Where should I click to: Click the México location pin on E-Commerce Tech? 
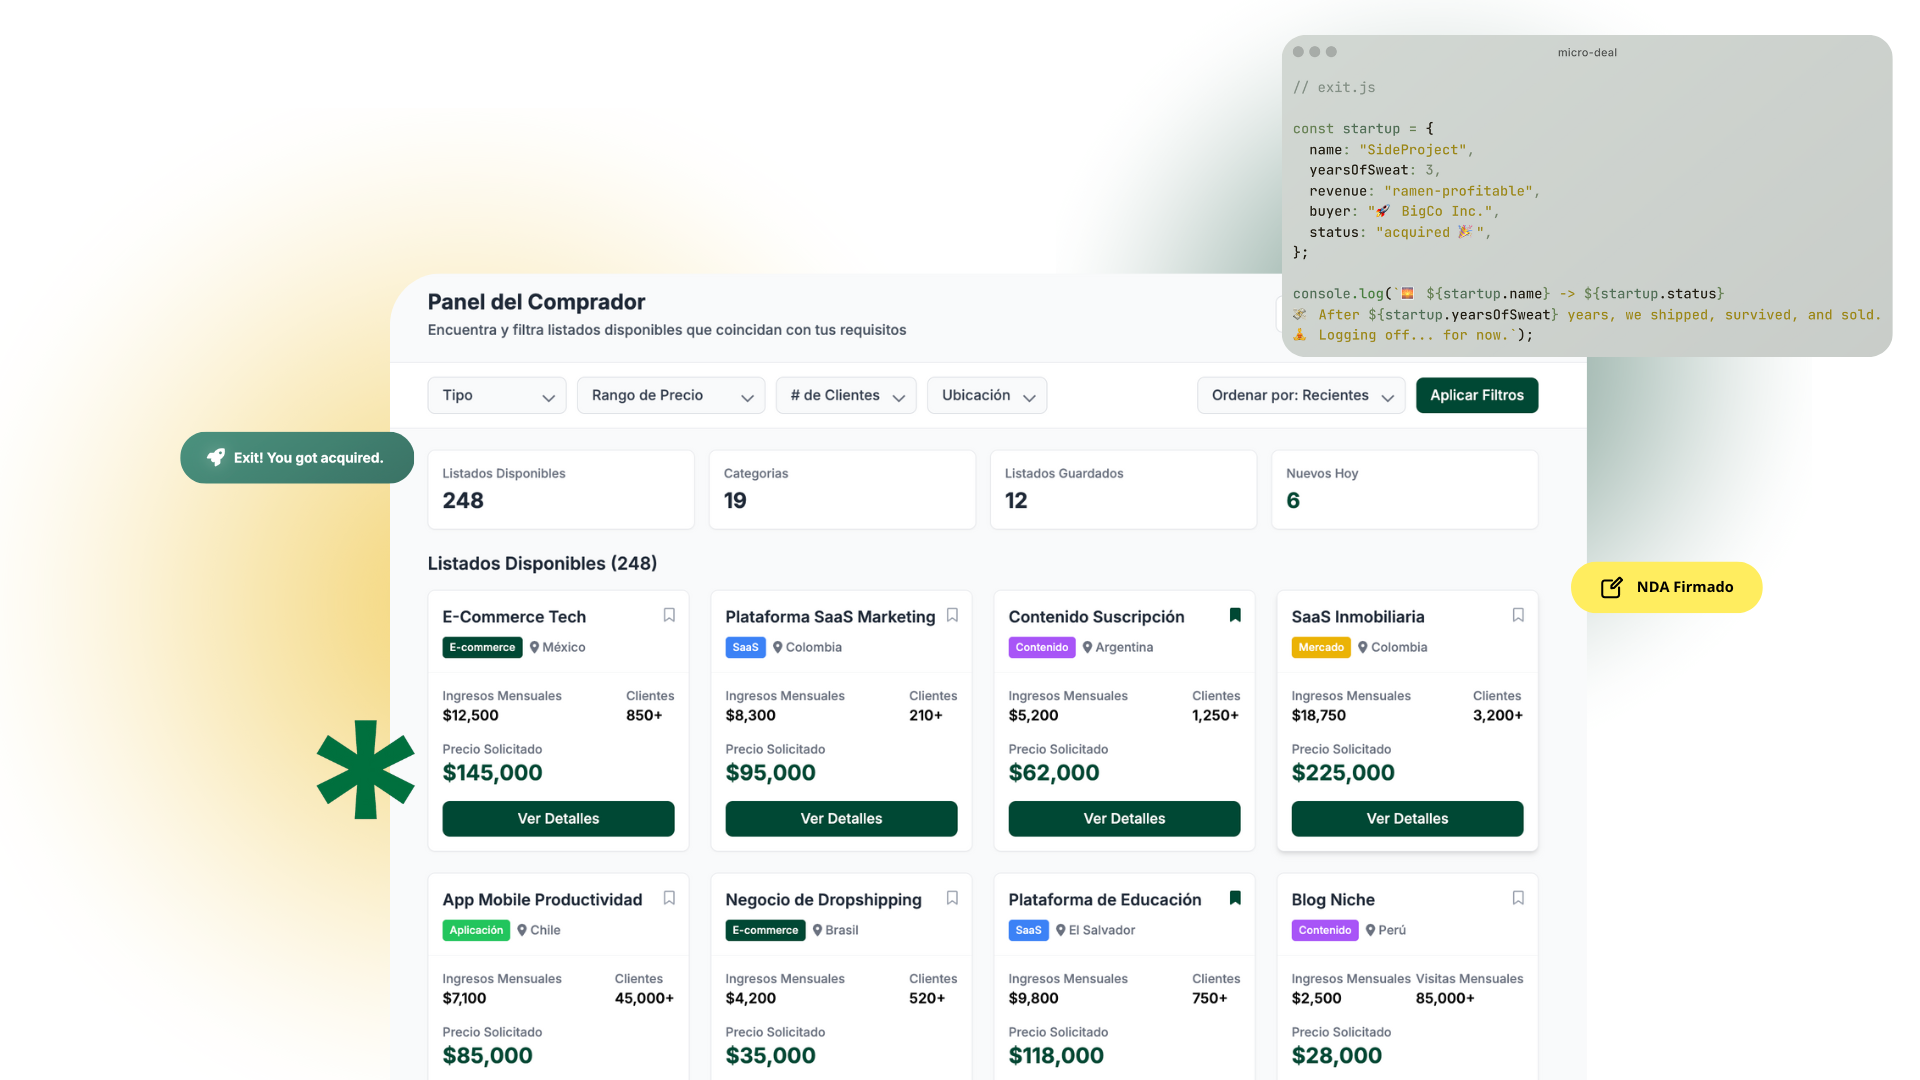click(535, 647)
